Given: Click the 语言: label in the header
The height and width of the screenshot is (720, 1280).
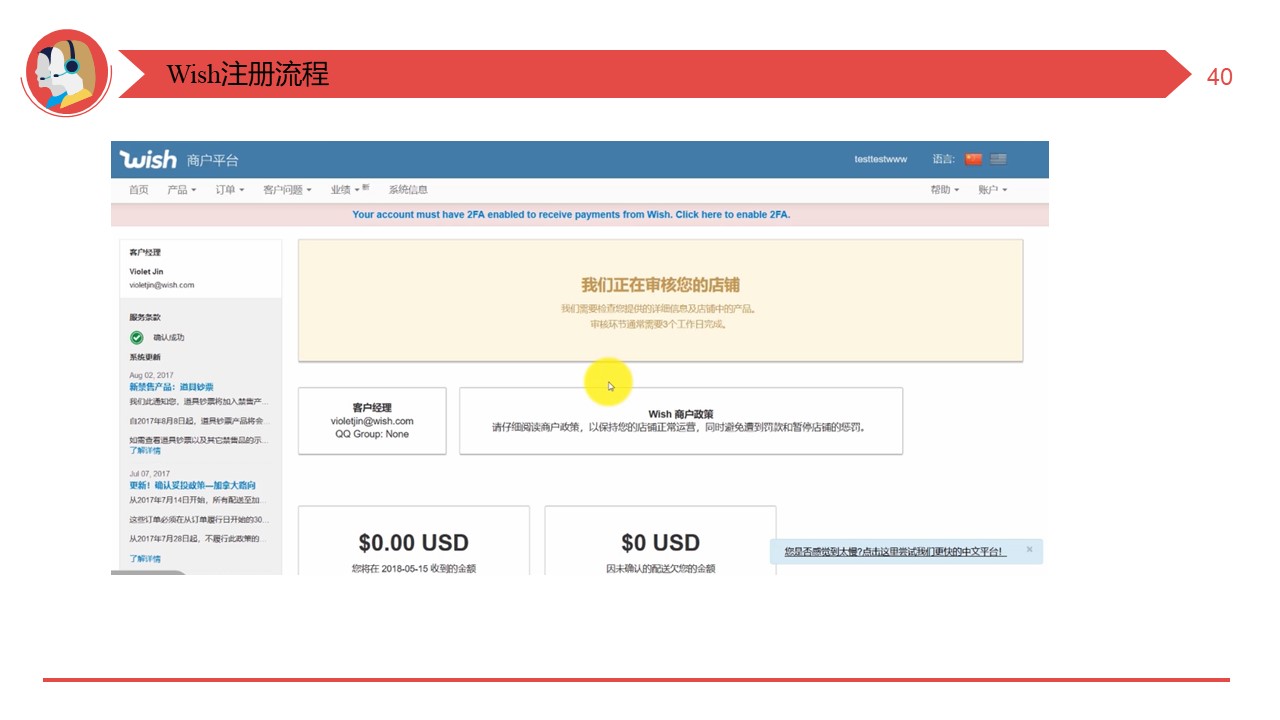Looking at the screenshot, I should 944,160.
